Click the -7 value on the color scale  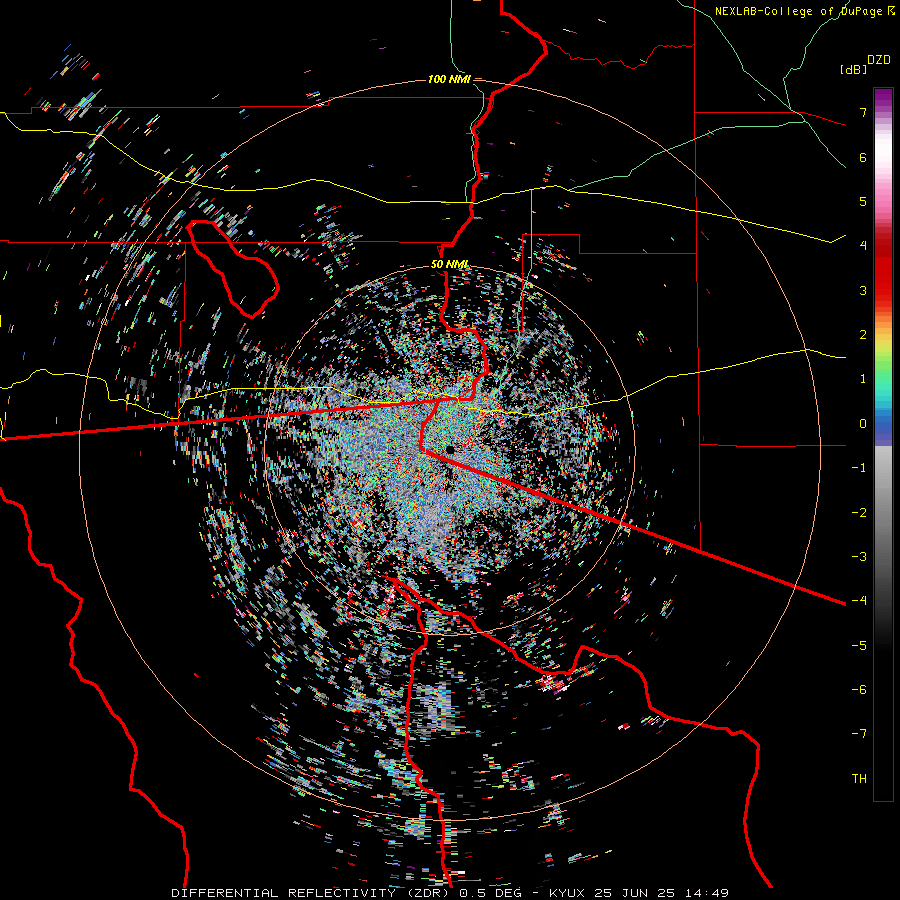[859, 734]
